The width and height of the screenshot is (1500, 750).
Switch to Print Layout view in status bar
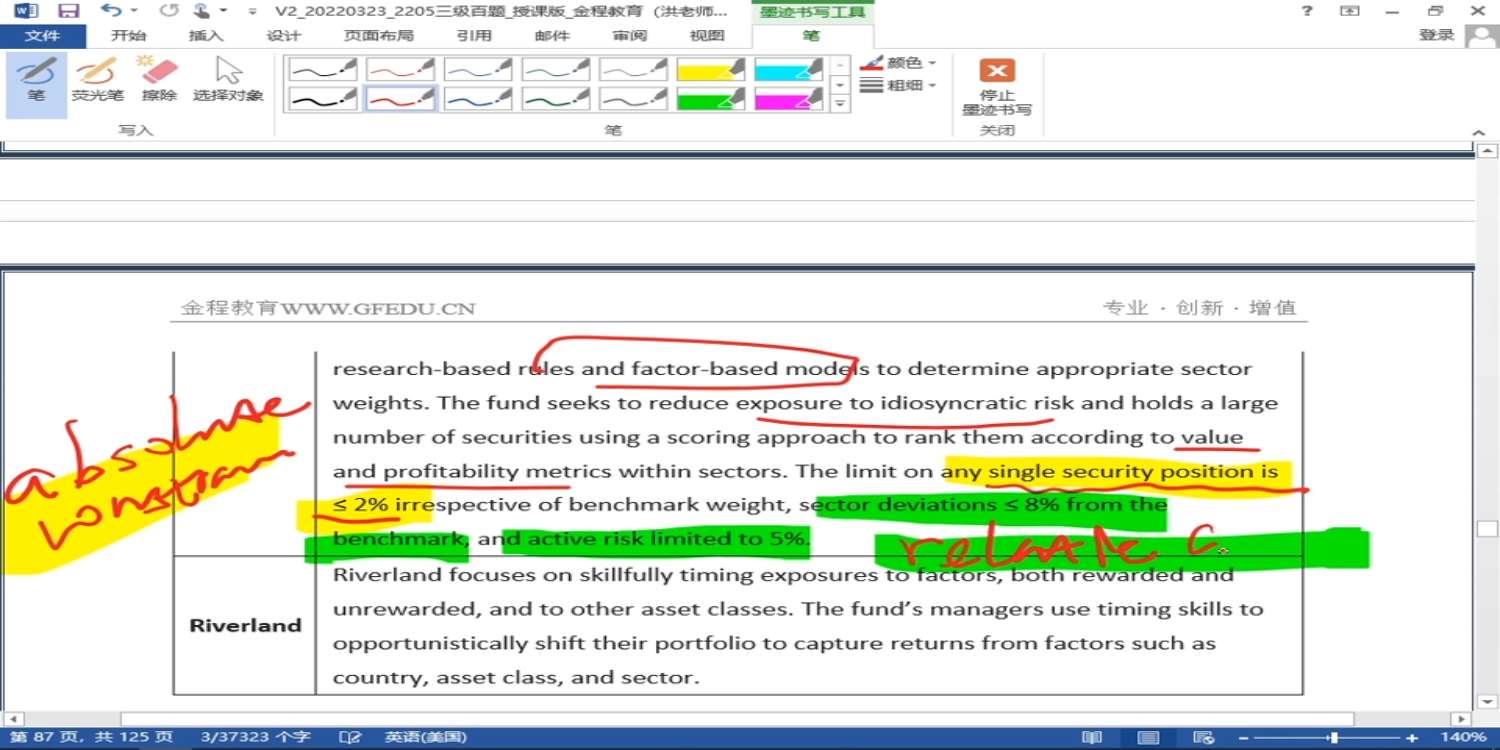1149,737
